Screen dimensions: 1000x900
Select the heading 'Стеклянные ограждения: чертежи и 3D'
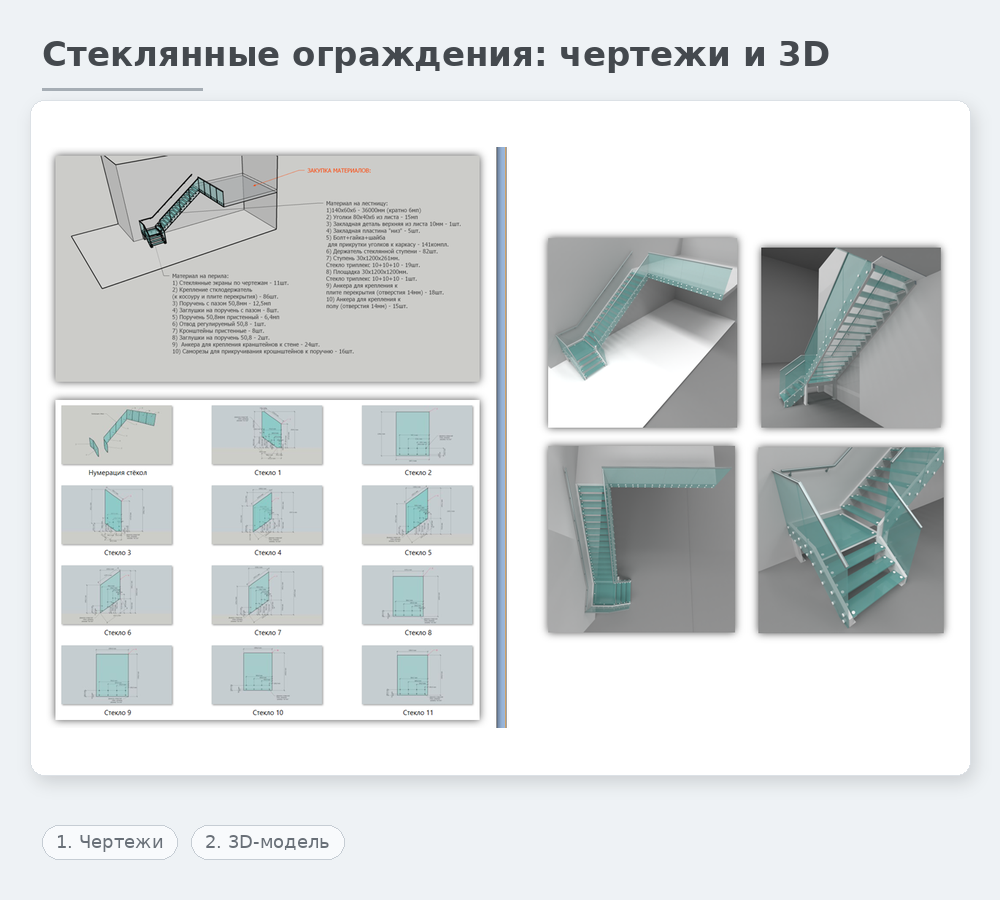pos(436,54)
